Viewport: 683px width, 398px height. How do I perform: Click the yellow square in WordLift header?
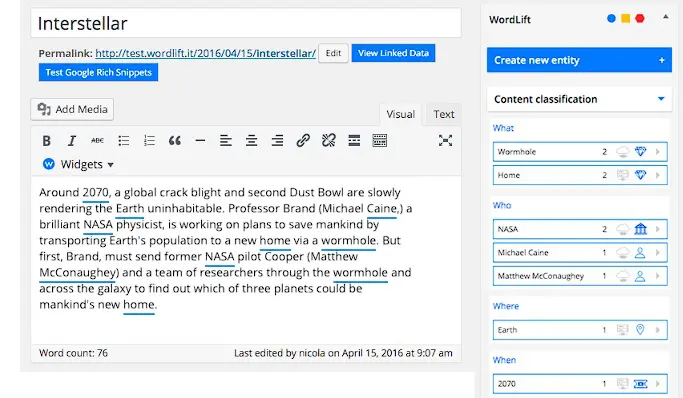coord(626,18)
